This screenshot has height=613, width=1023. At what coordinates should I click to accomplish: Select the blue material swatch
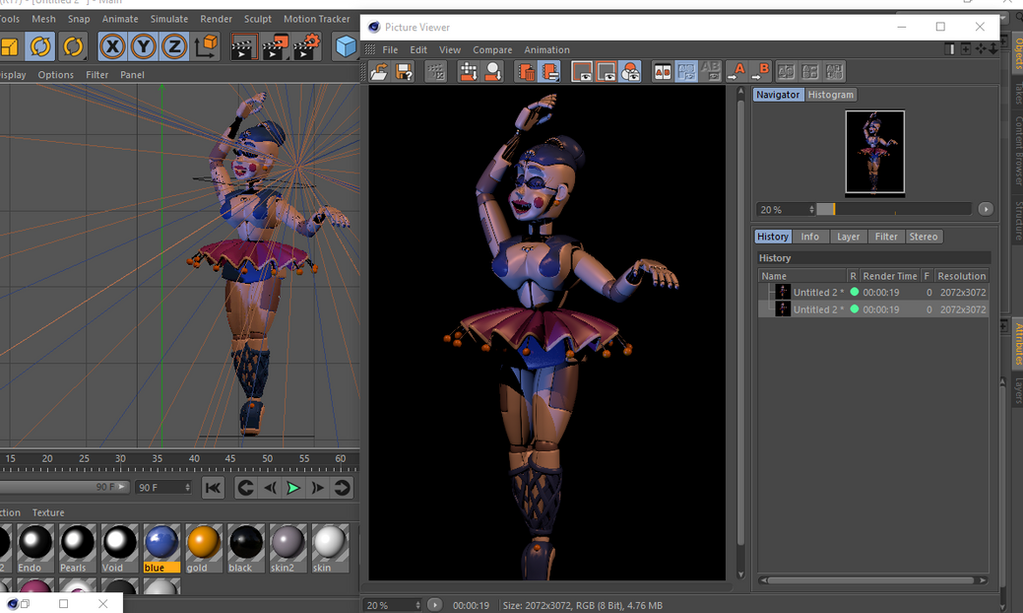(x=161, y=548)
